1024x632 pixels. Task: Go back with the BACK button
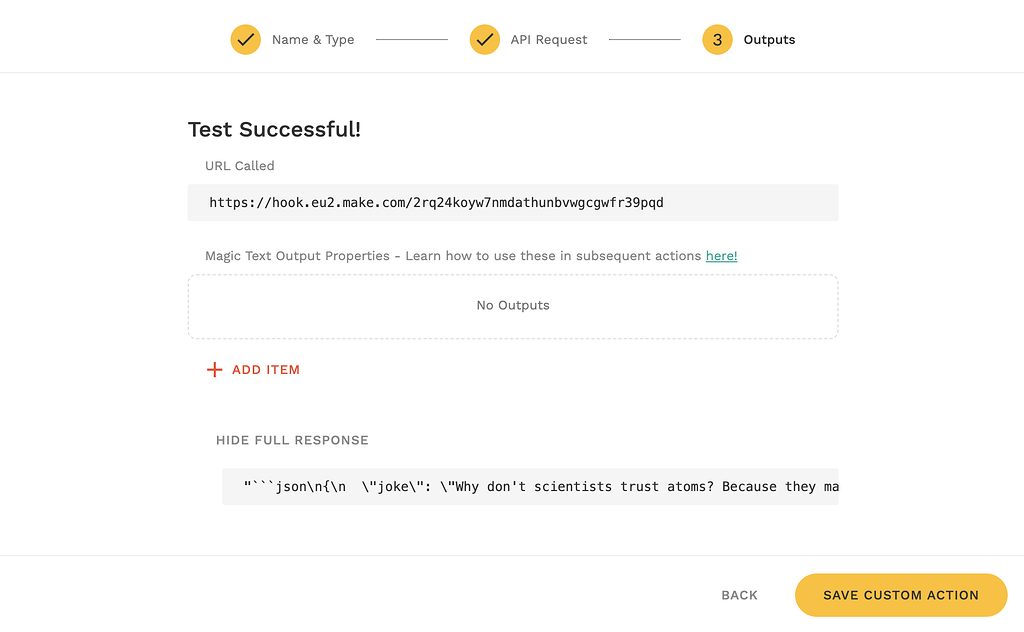click(x=739, y=595)
